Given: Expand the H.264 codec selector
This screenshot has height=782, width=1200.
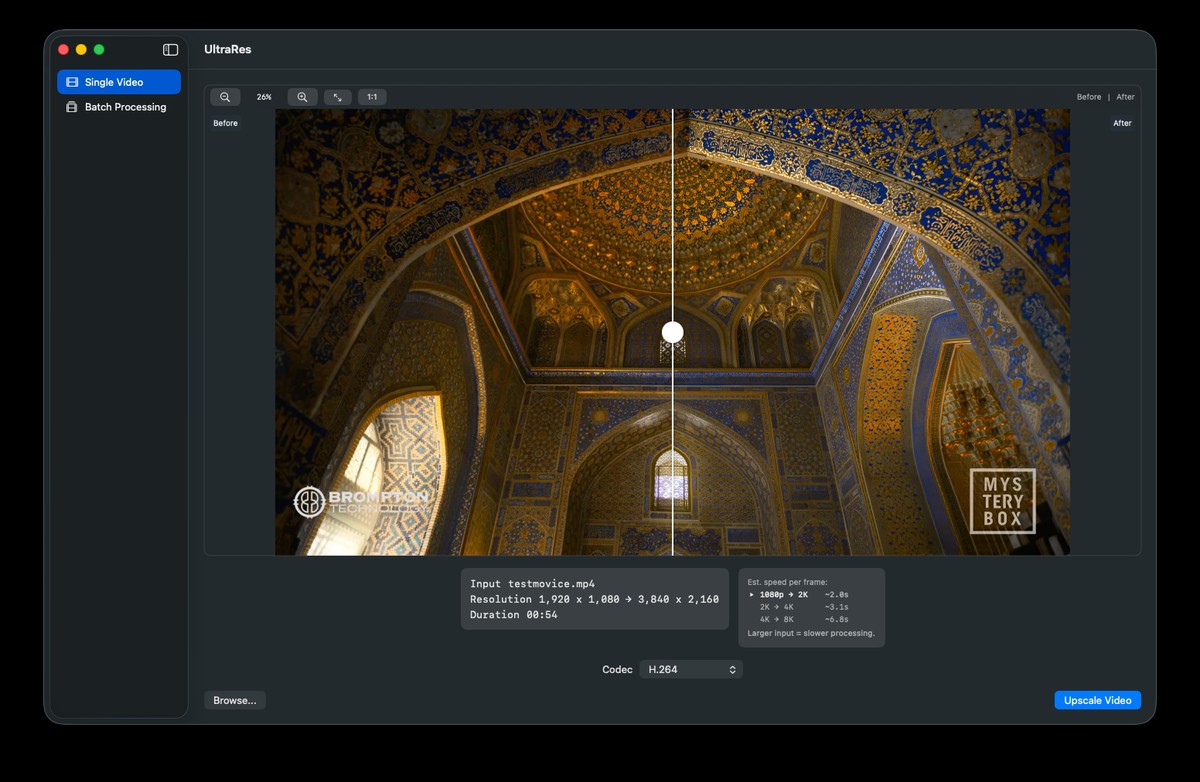Looking at the screenshot, I should click(691, 669).
